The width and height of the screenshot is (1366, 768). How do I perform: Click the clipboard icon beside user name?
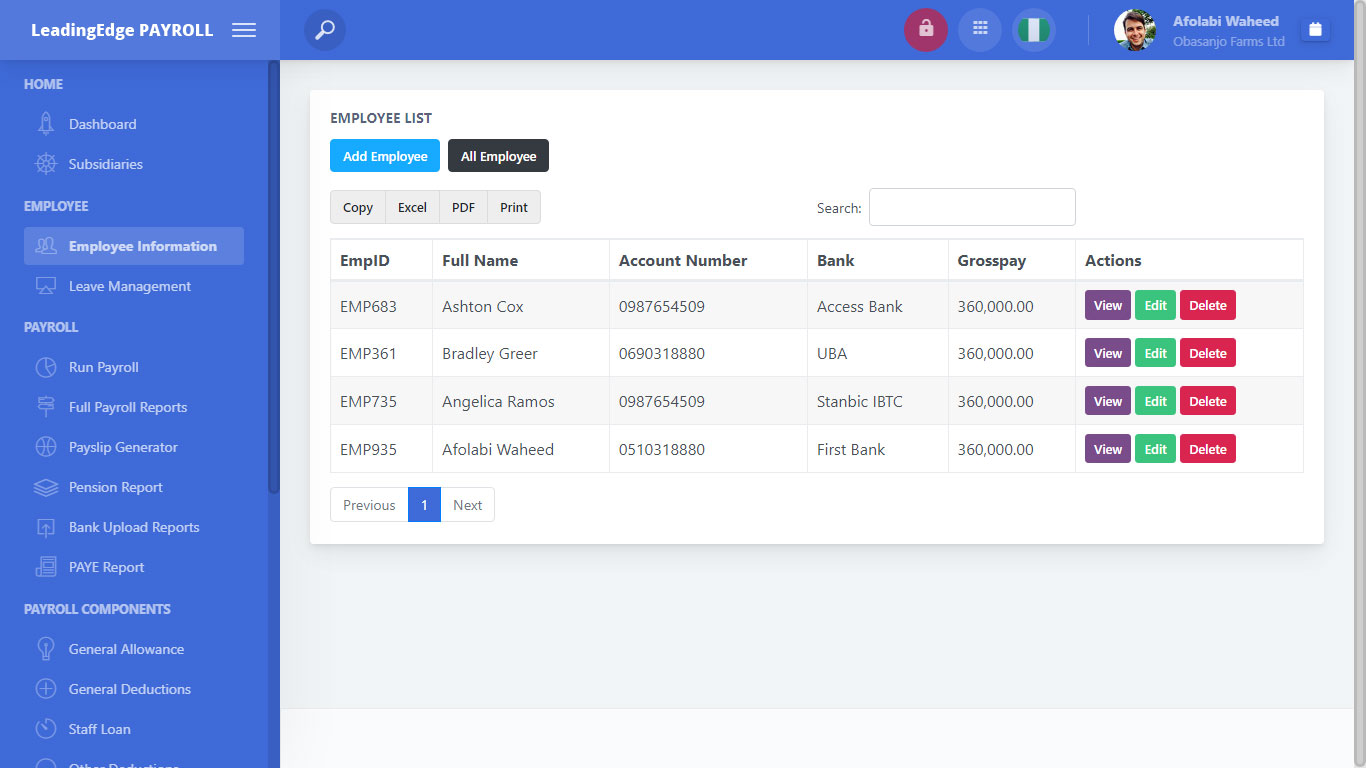tap(1315, 30)
